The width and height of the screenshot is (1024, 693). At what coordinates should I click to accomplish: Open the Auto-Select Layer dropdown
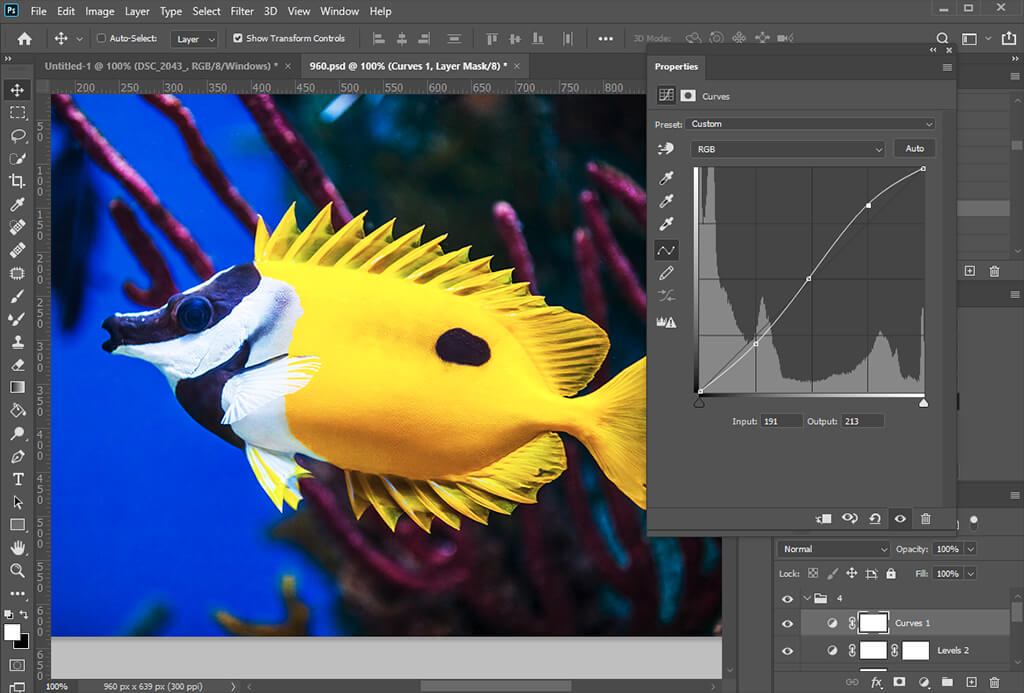pos(194,39)
